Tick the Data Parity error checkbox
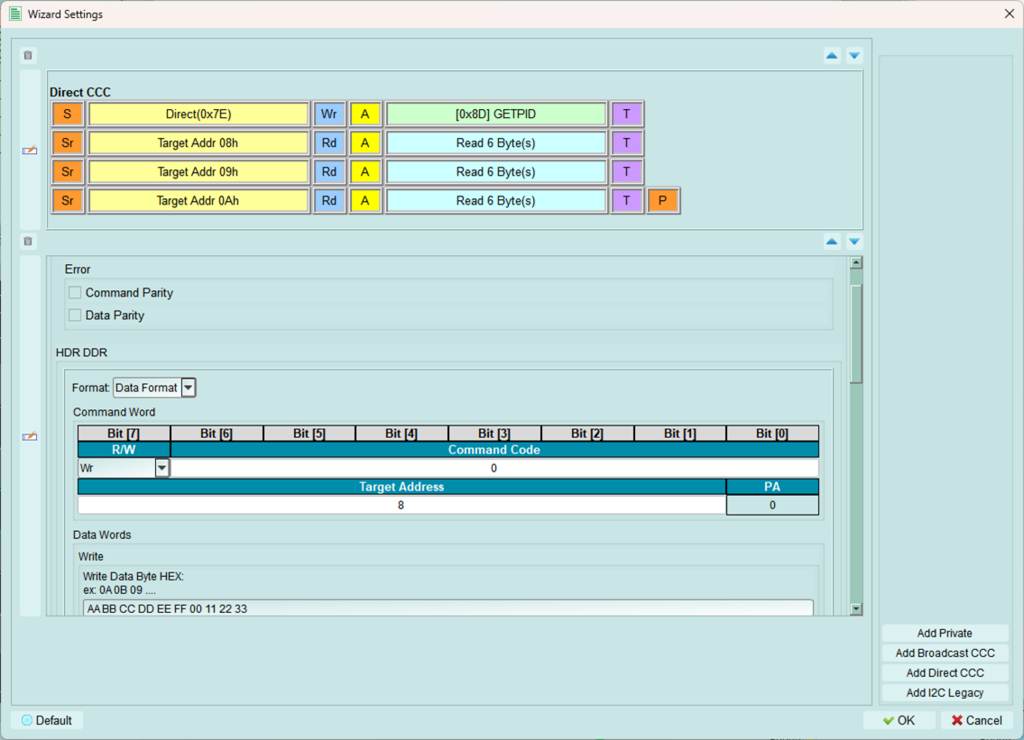 click(75, 315)
